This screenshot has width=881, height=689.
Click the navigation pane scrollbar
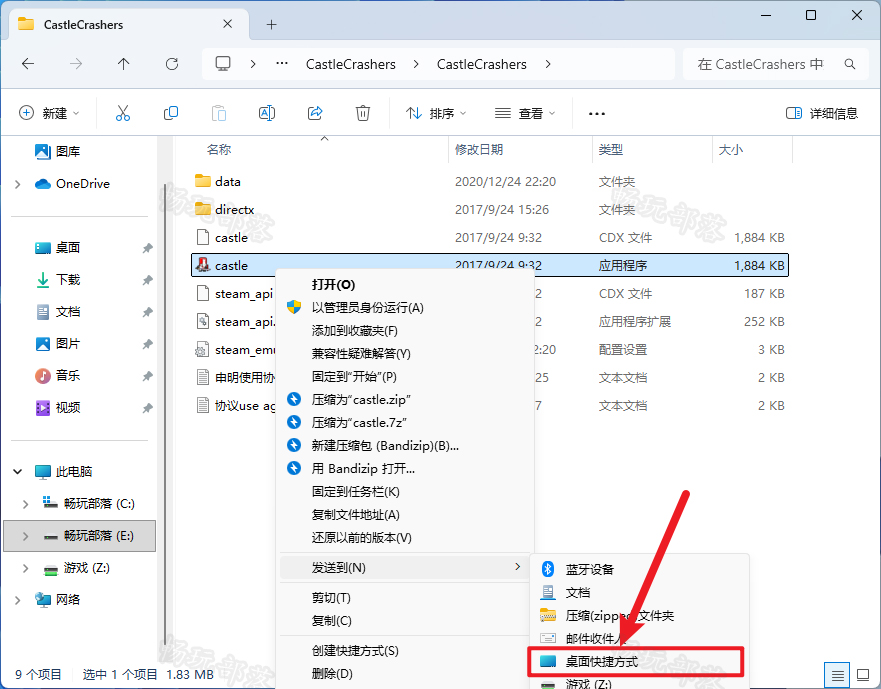165,416
